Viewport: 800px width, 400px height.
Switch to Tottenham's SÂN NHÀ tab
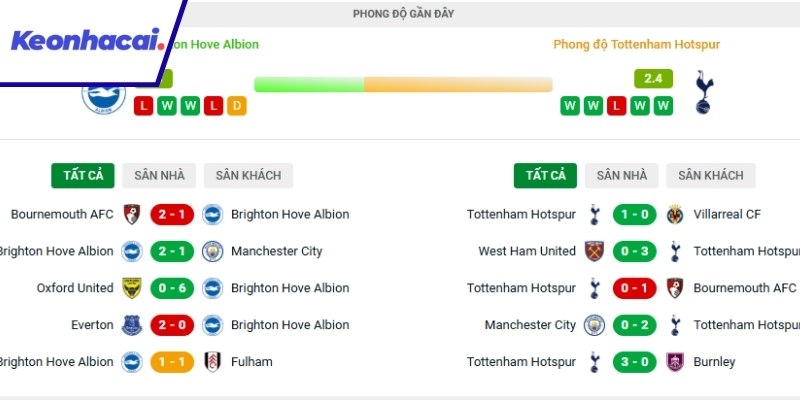[622, 176]
